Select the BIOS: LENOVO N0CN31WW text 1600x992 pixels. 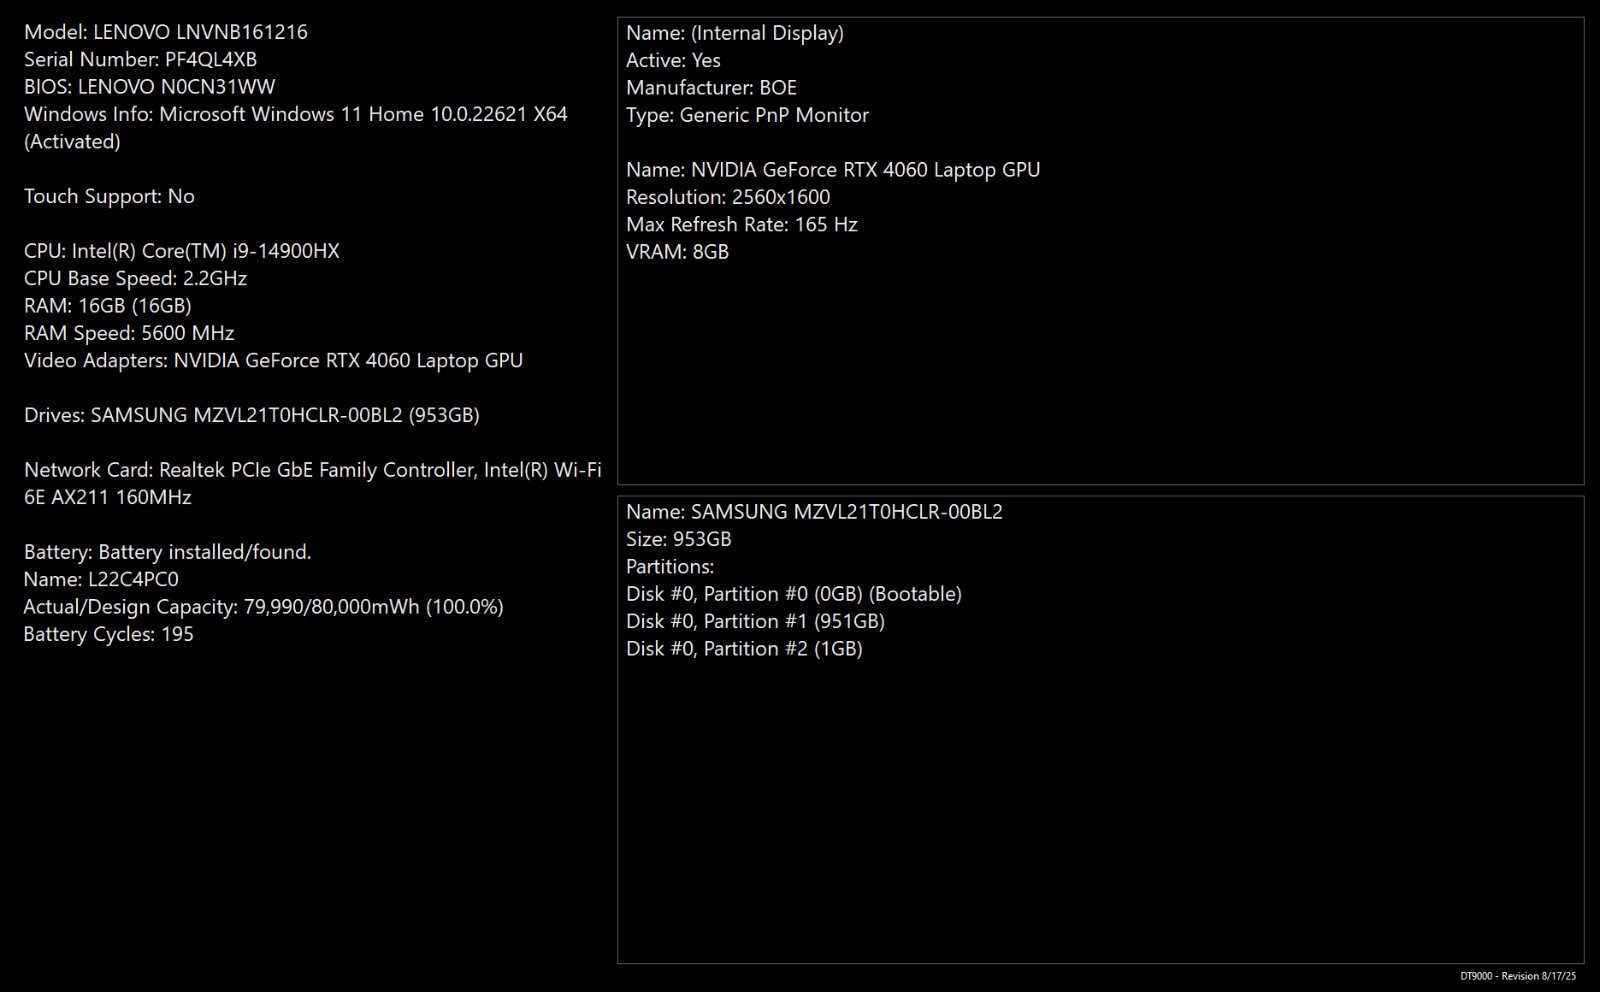150,87
